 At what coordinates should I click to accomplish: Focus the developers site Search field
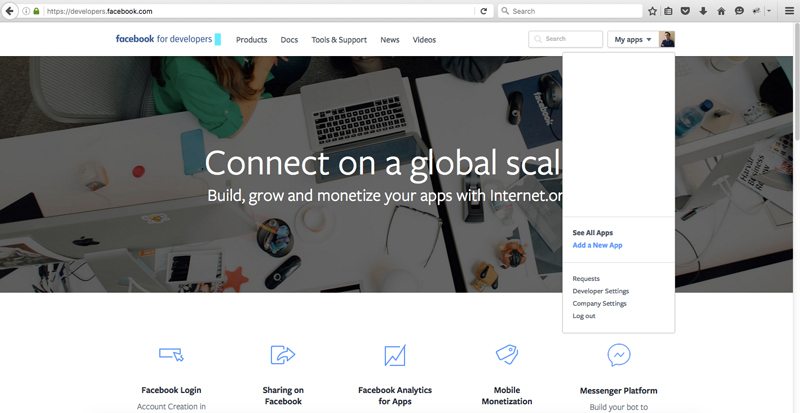565,39
